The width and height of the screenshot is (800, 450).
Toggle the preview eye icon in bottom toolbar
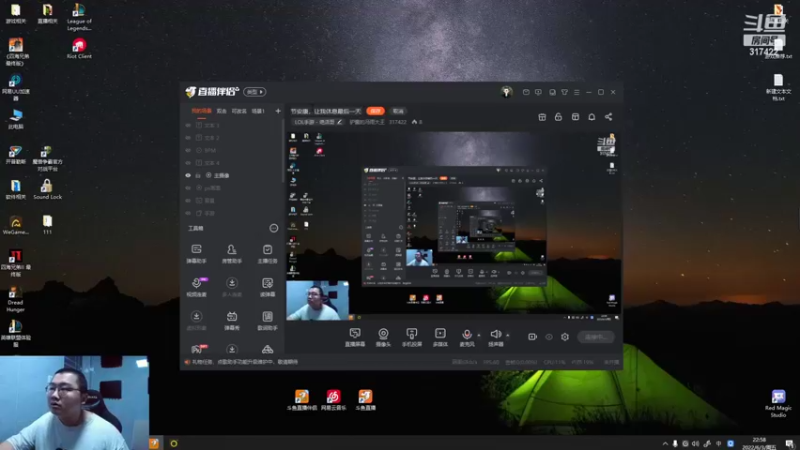click(549, 337)
